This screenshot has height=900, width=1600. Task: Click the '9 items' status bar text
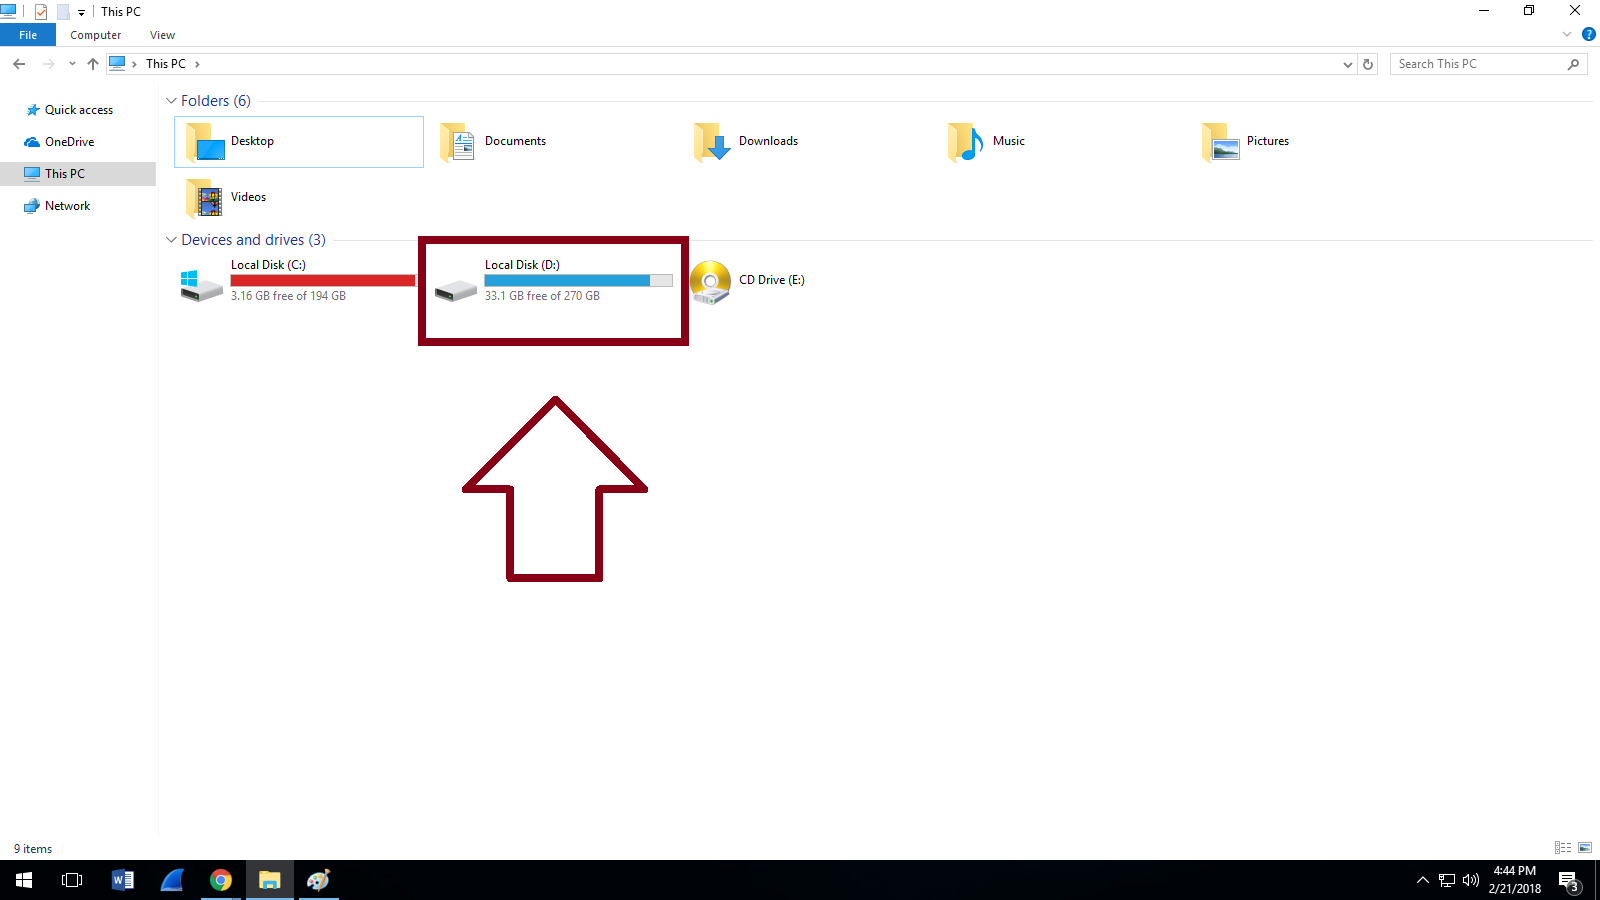point(33,849)
